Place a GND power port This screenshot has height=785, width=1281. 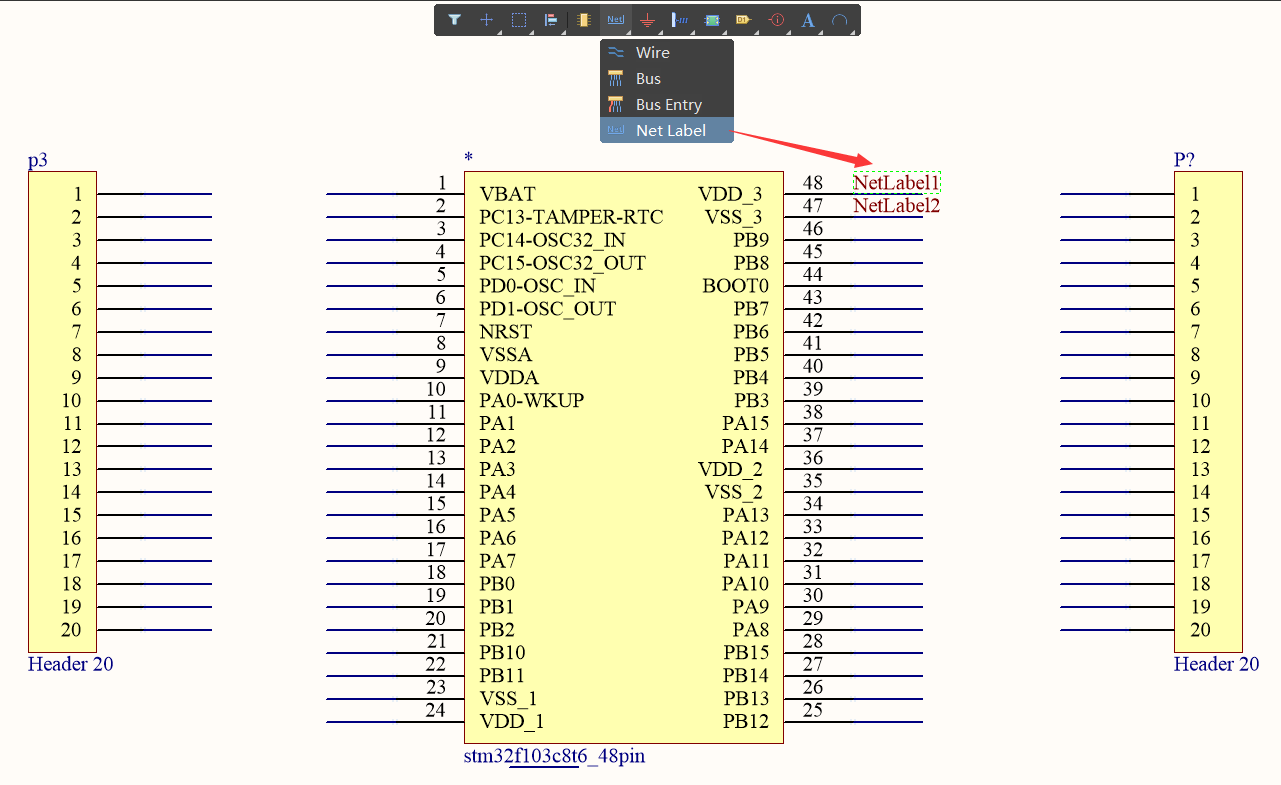[648, 20]
